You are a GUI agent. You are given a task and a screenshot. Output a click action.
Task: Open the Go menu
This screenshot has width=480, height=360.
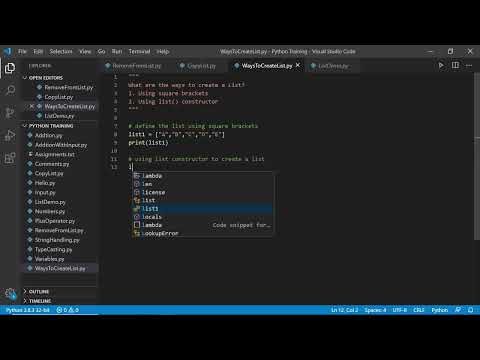tap(101, 51)
